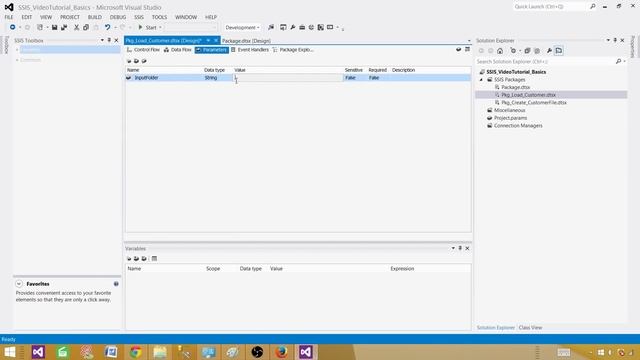
Task: Open the TOOLS menu
Action: pyautogui.click(x=159, y=17)
